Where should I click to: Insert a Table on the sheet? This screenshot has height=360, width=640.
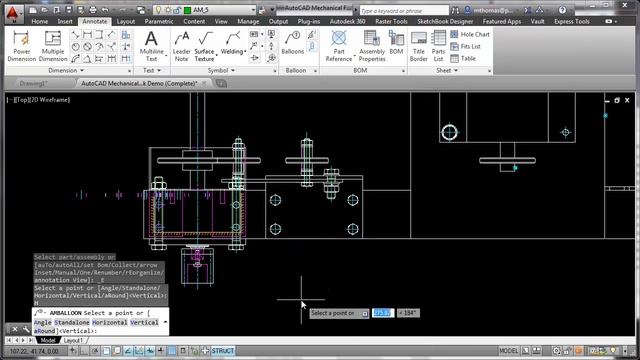click(463, 58)
